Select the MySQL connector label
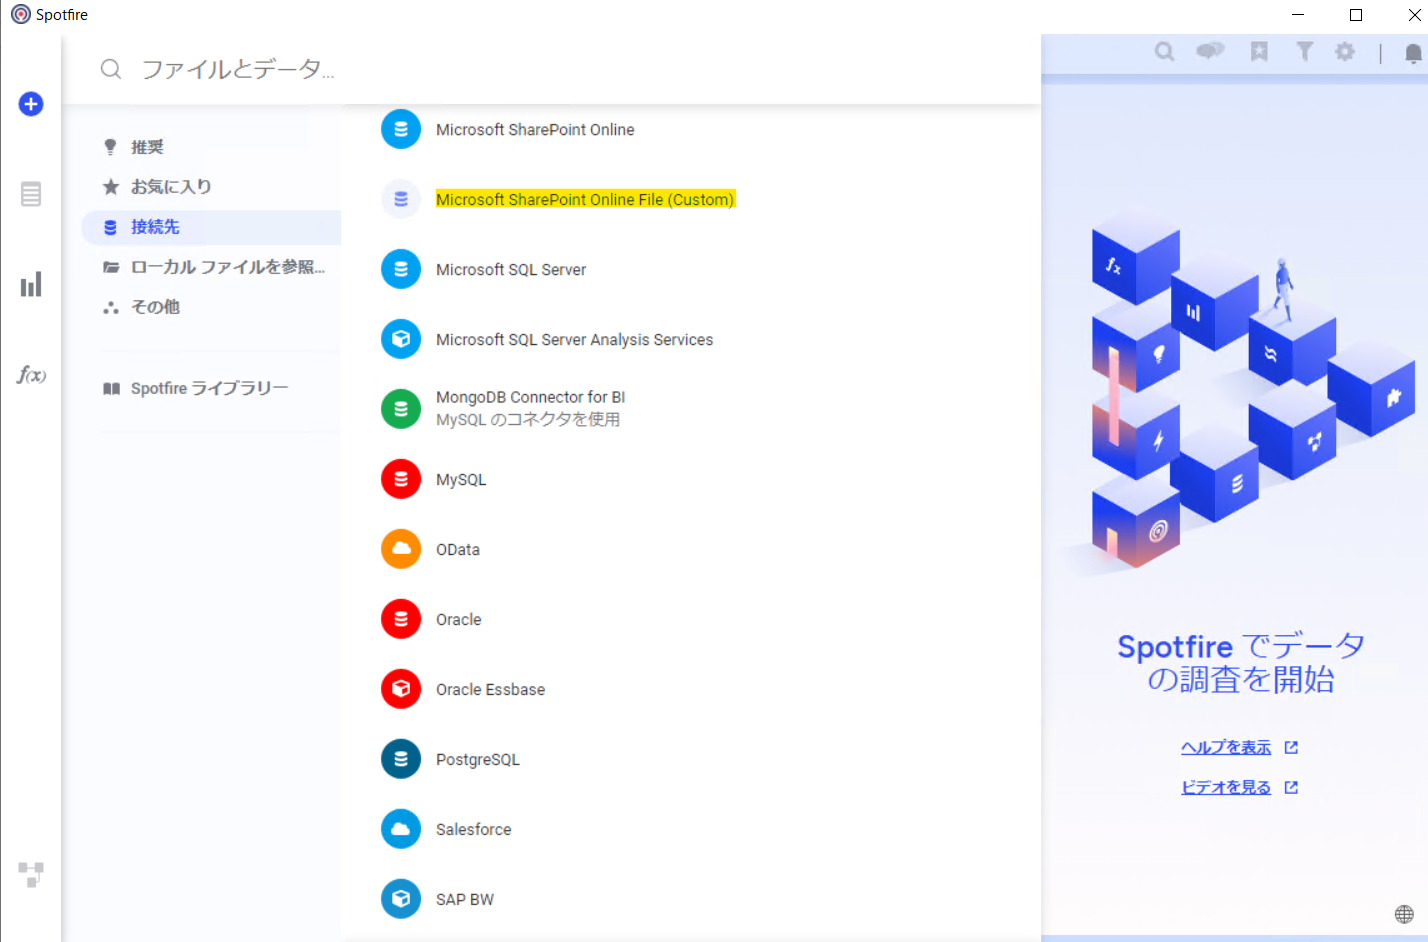Image resolution: width=1428 pixels, height=942 pixels. coord(461,480)
